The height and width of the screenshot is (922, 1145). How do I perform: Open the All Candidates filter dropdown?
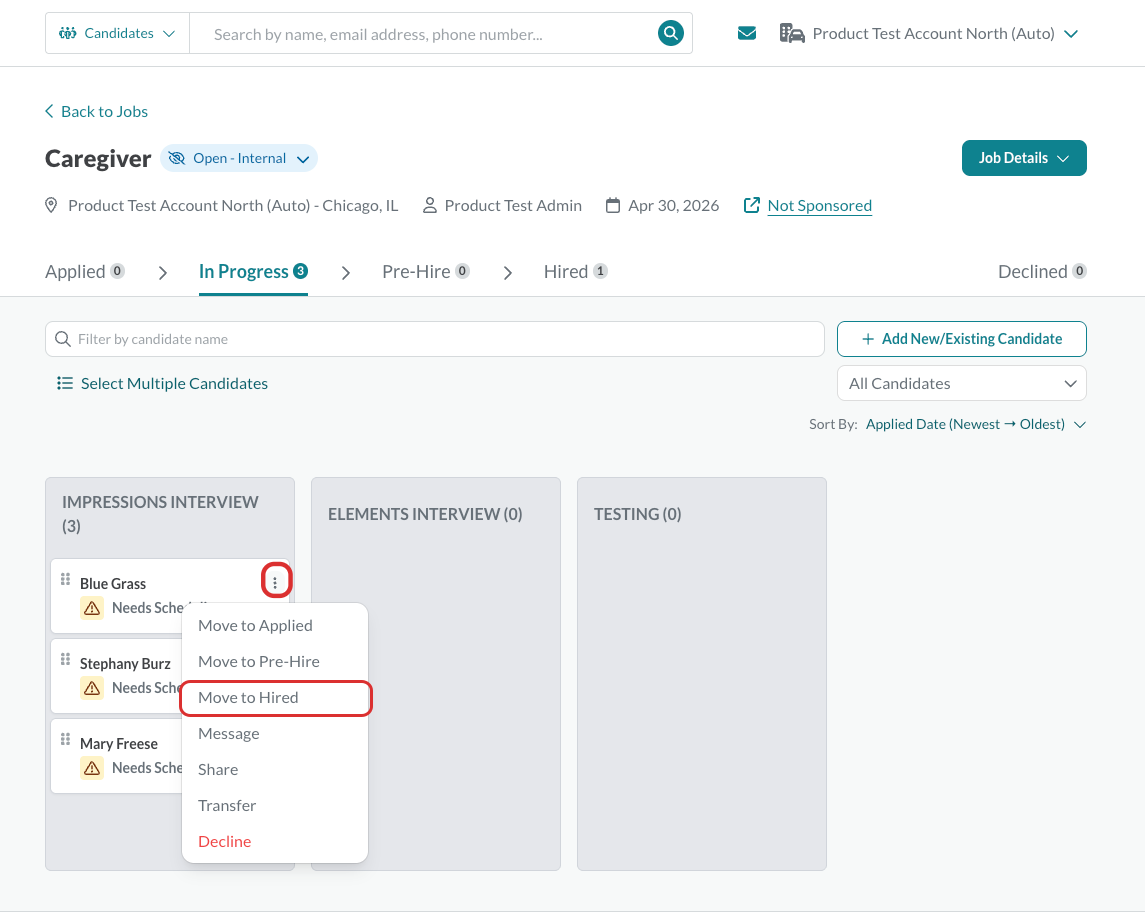[962, 383]
